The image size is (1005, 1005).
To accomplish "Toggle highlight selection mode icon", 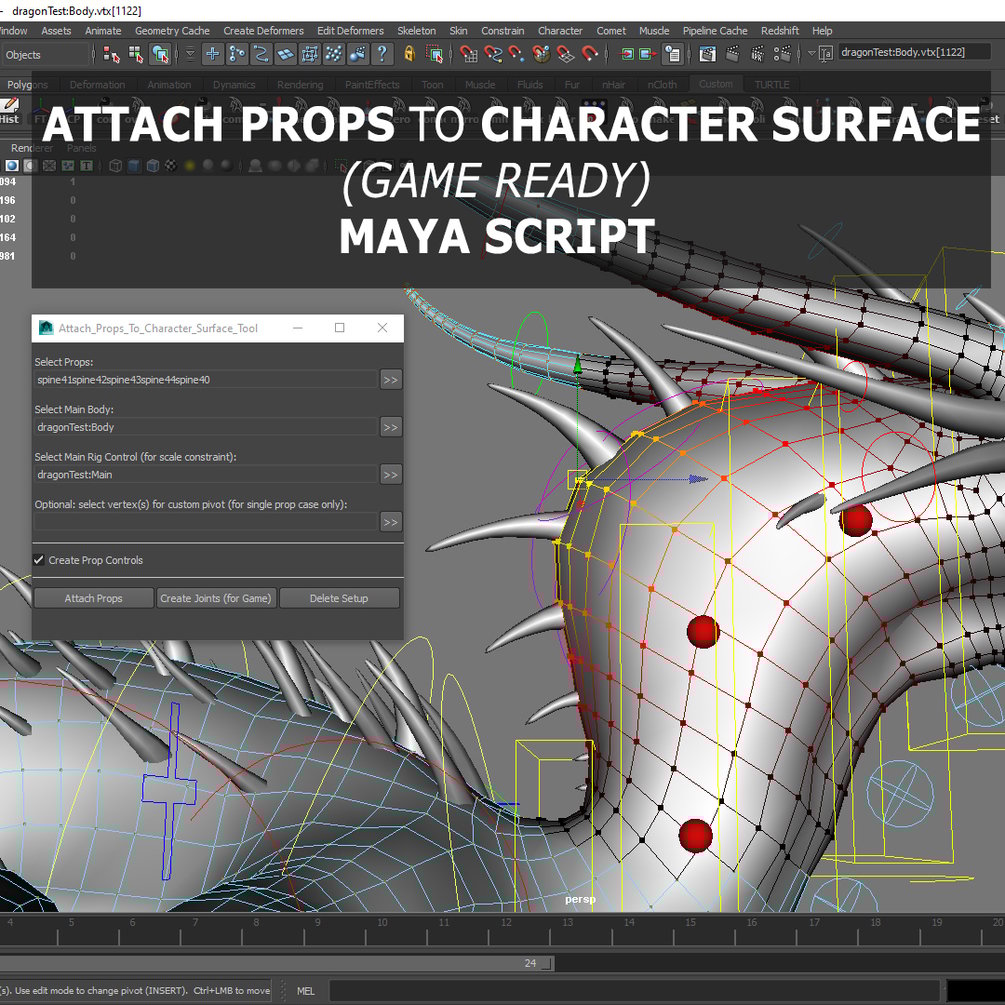I will point(435,55).
